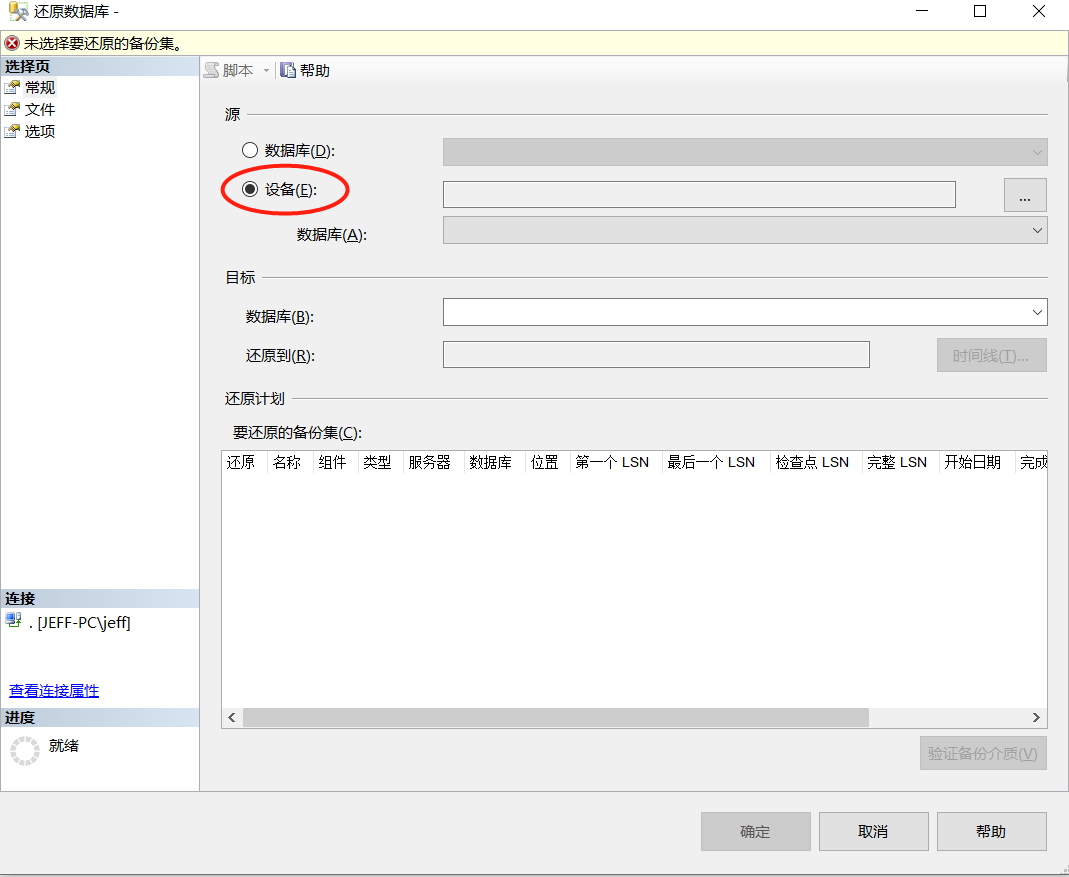Image resolution: width=1069 pixels, height=877 pixels.
Task: Click the progress spinner icon
Action: click(x=25, y=751)
